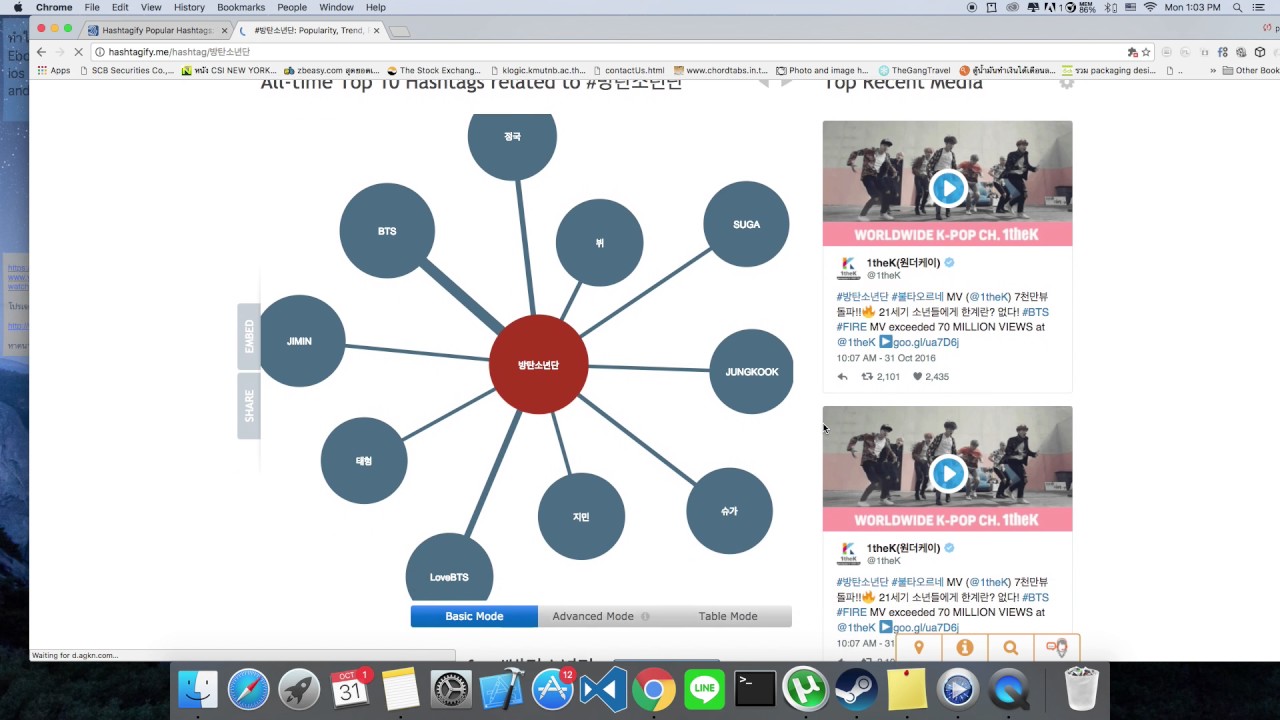Play the second 1theK video

click(x=947, y=473)
